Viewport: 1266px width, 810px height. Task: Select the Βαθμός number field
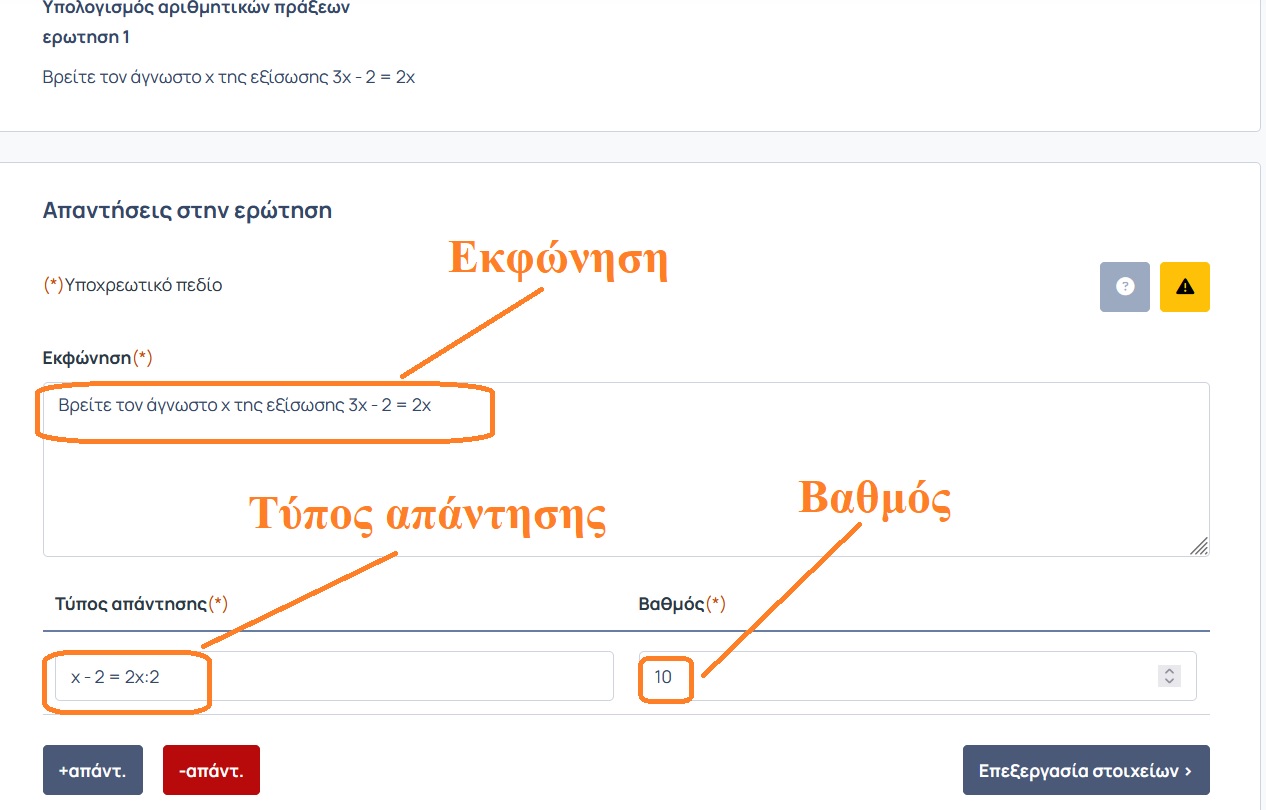click(x=900, y=677)
